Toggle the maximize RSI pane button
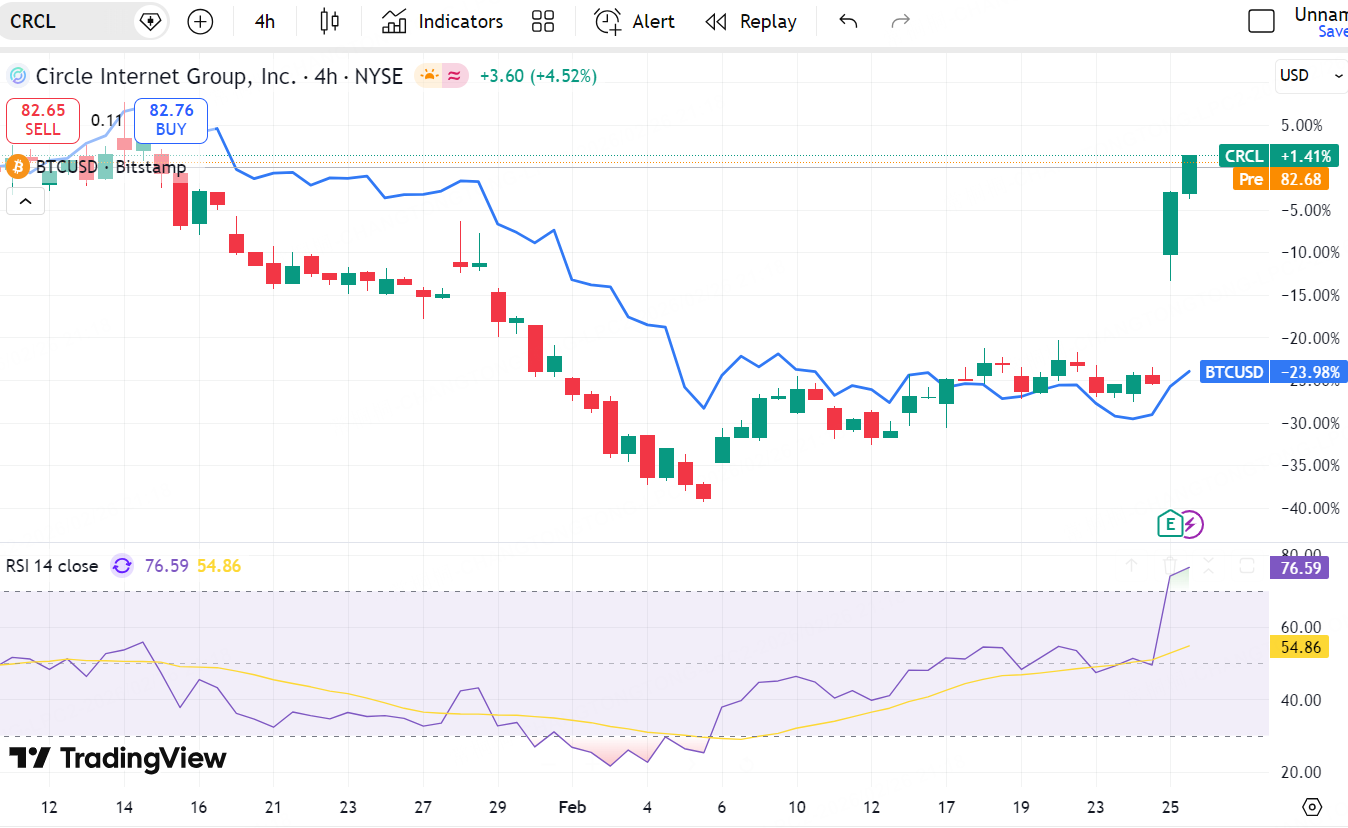Image resolution: width=1348 pixels, height=828 pixels. (x=1247, y=566)
